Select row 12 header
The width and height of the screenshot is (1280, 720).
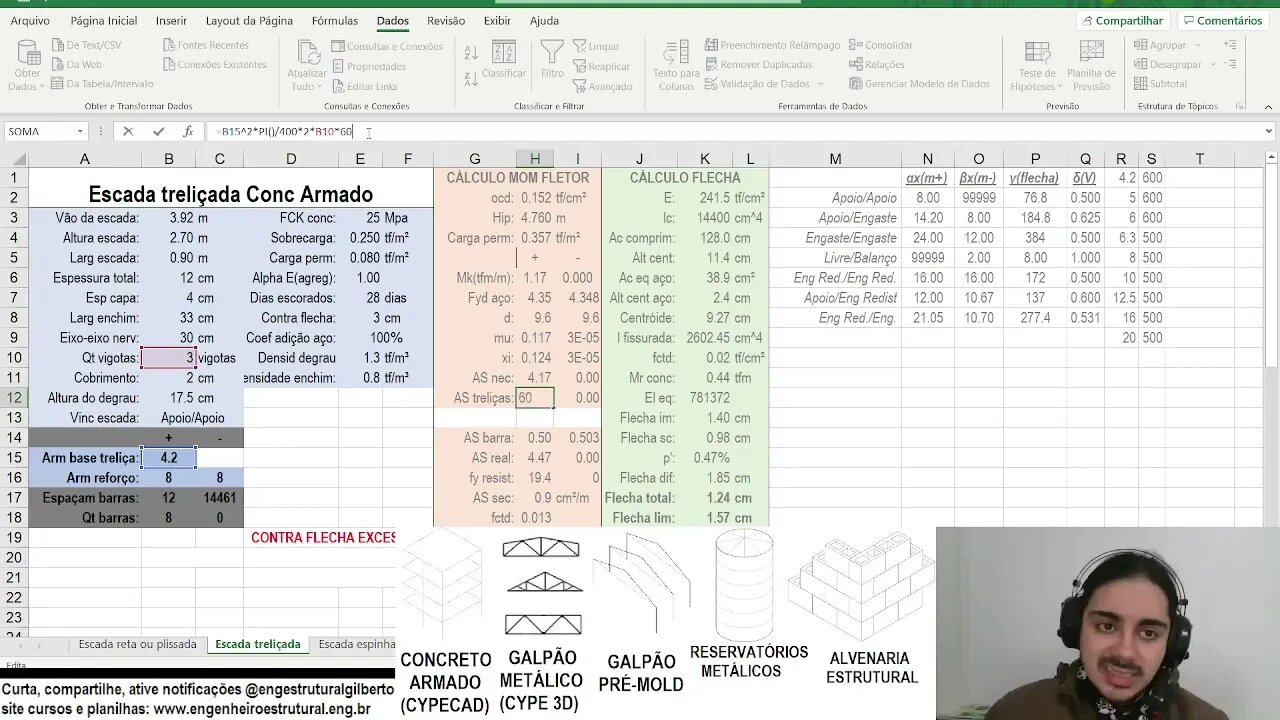pos(14,398)
